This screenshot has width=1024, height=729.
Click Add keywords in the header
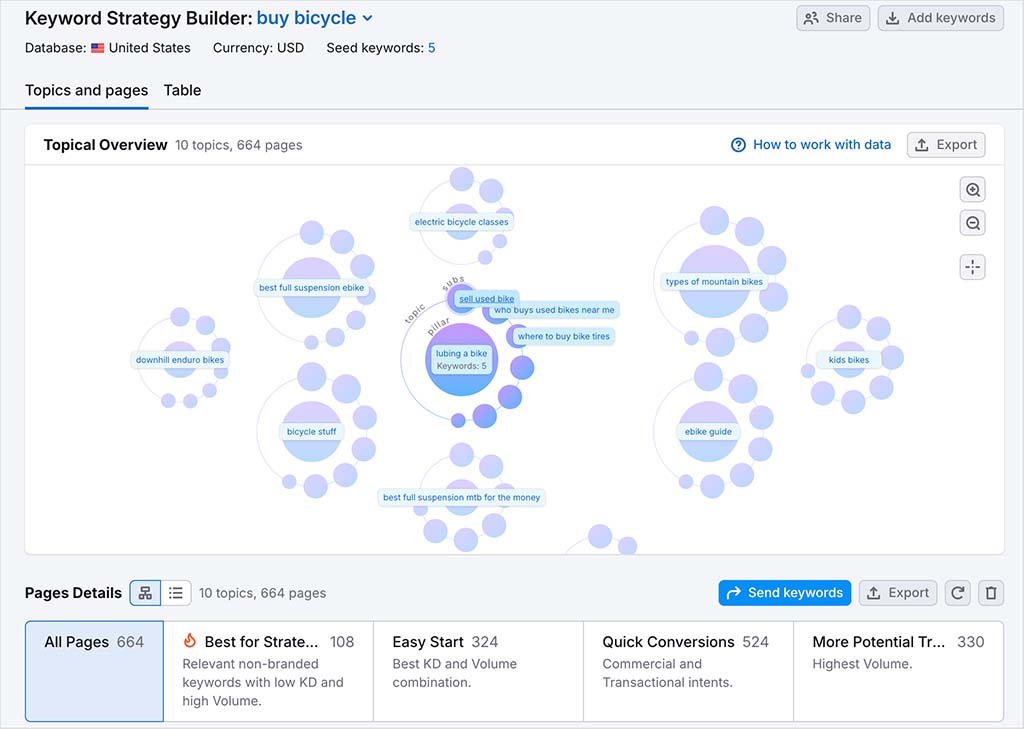pos(939,17)
